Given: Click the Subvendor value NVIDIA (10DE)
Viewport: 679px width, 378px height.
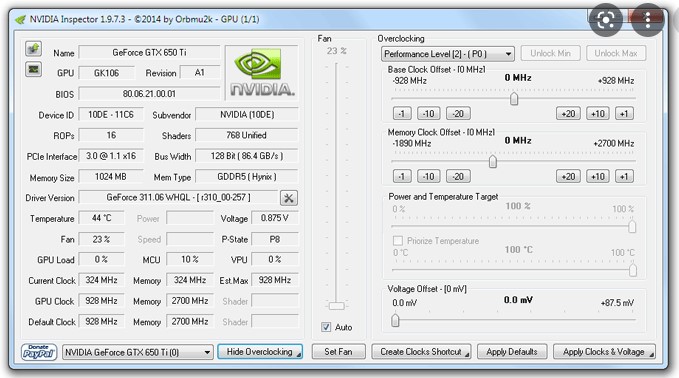Looking at the screenshot, I should [247, 115].
